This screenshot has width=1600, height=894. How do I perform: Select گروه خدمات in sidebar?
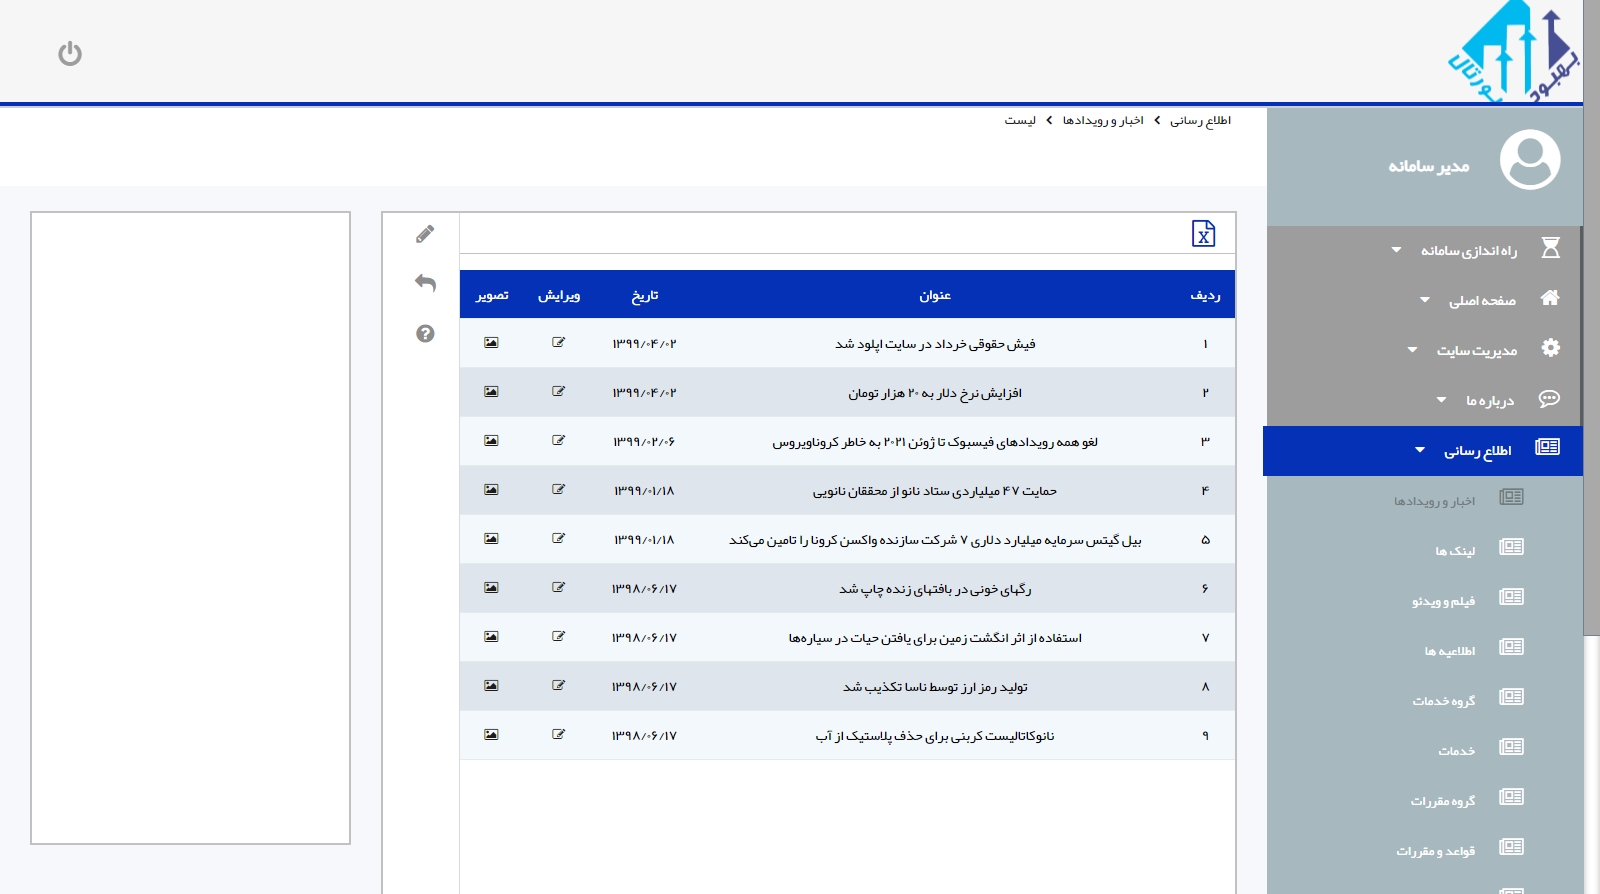pyautogui.click(x=1443, y=701)
